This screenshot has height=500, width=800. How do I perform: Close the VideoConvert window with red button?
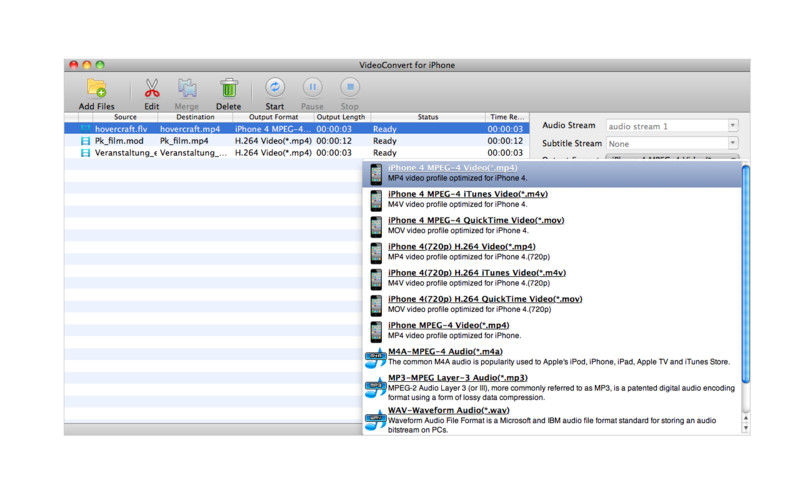(74, 65)
